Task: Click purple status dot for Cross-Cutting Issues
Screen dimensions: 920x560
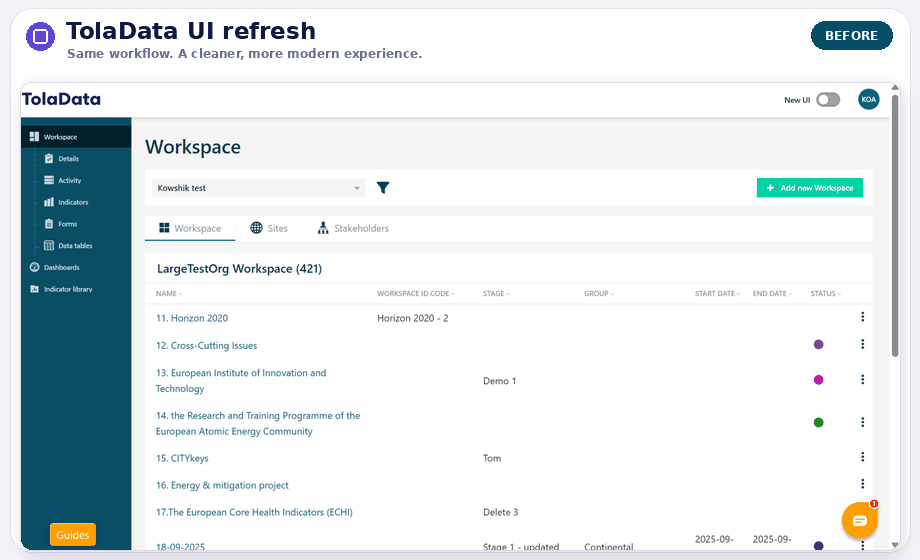Action: (x=818, y=345)
